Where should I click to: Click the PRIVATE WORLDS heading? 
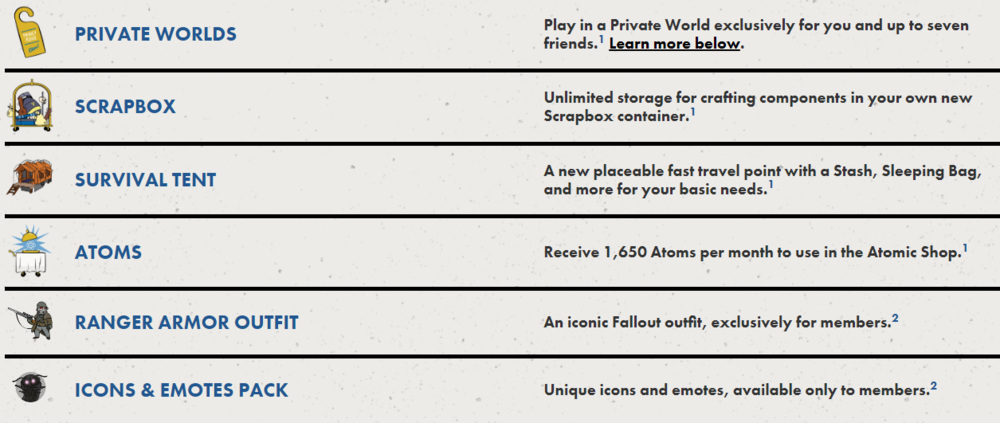point(156,35)
